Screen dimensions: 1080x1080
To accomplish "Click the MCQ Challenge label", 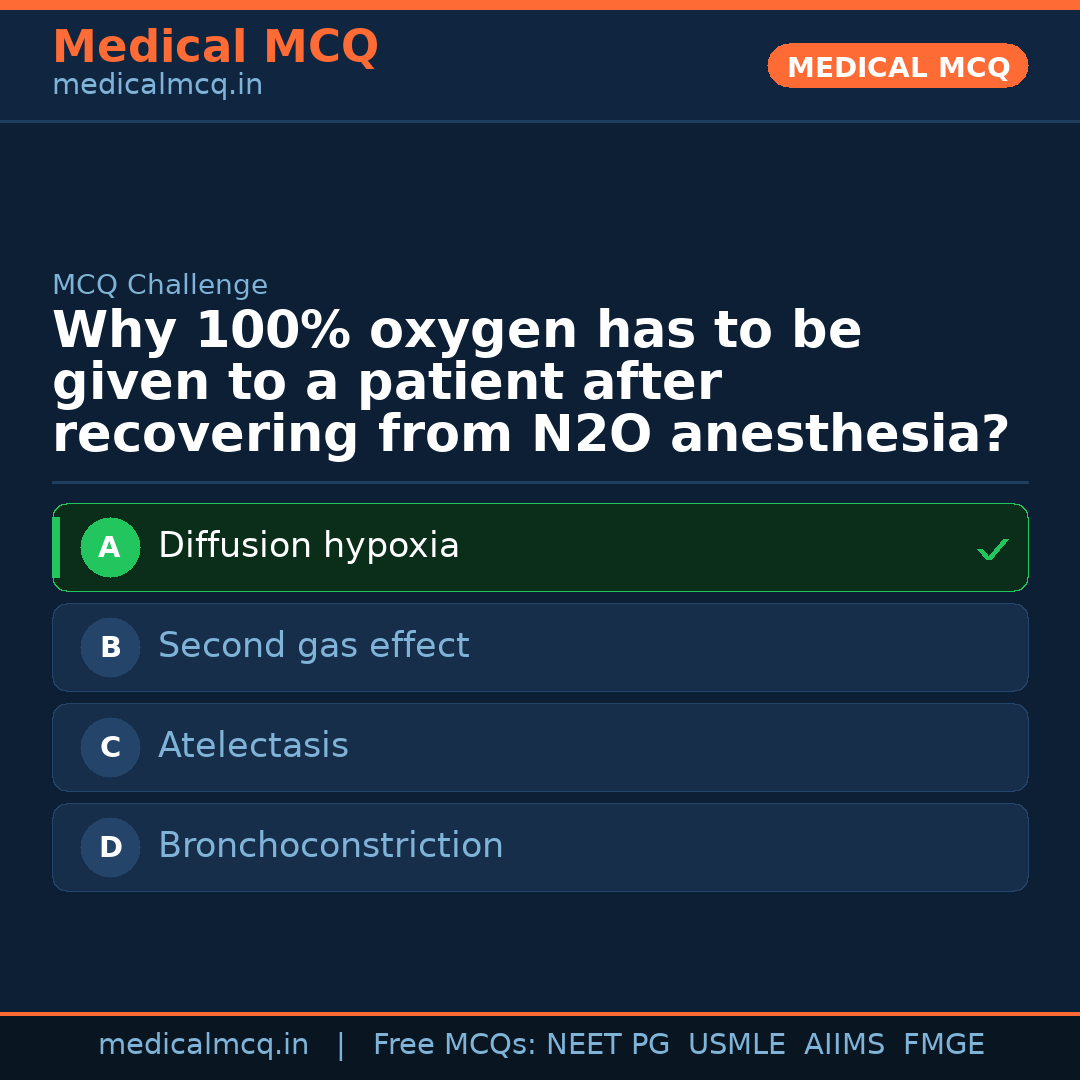I will [x=160, y=285].
